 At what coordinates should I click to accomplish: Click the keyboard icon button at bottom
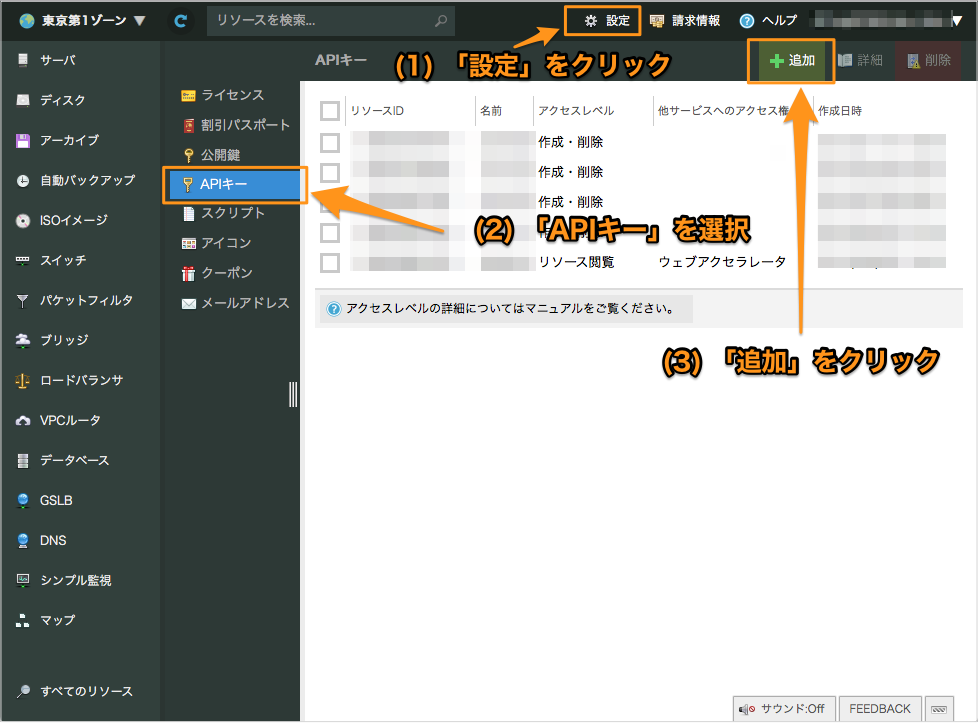point(939,709)
